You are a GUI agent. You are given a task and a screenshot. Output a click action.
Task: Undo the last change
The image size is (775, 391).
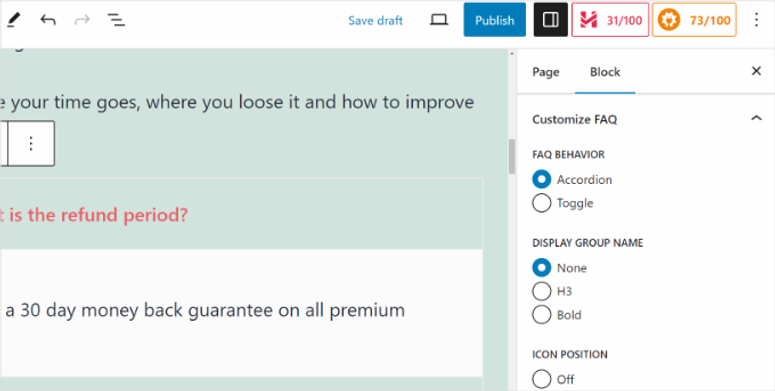[x=48, y=20]
